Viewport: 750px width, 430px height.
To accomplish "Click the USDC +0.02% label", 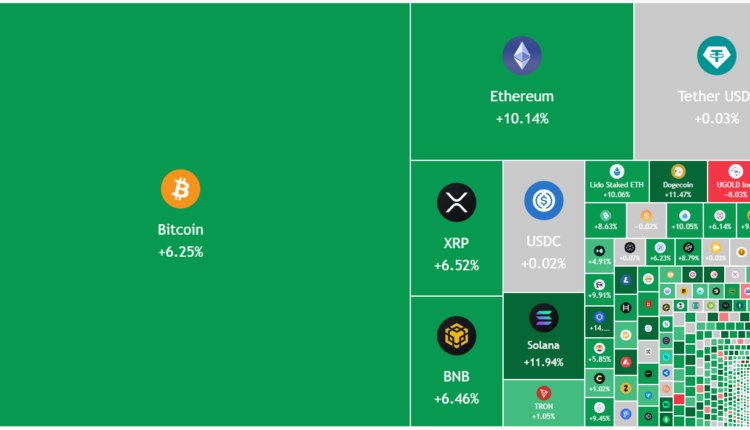I will [x=544, y=264].
